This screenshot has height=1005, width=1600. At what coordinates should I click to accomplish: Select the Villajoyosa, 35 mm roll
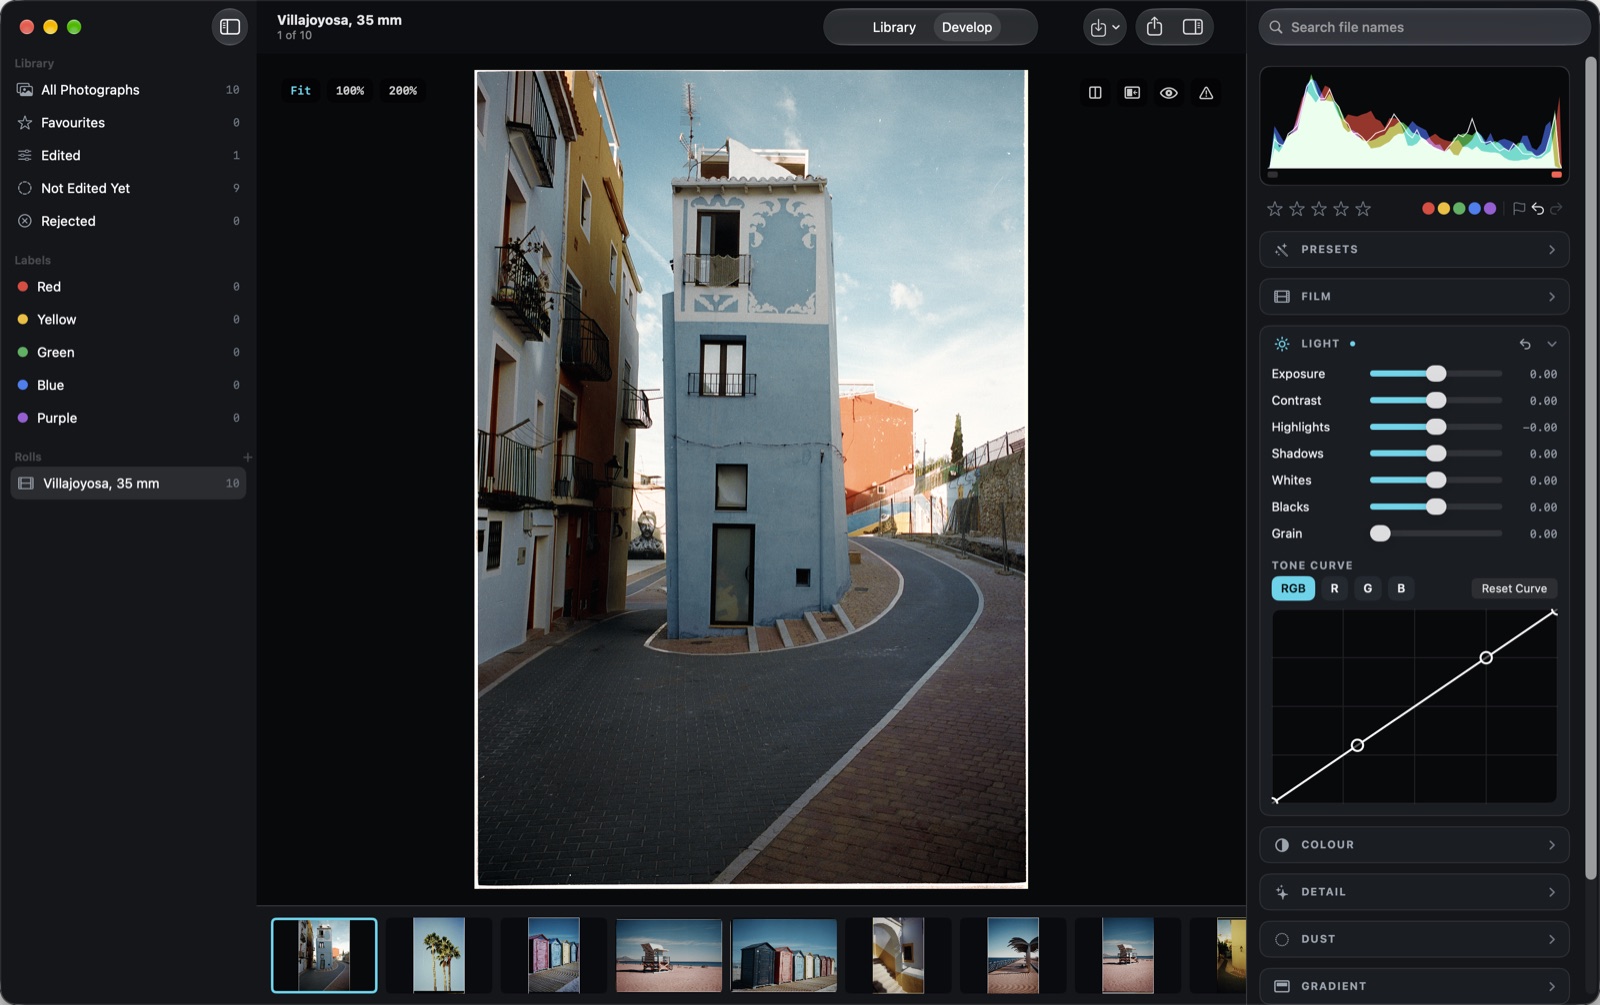(x=128, y=483)
